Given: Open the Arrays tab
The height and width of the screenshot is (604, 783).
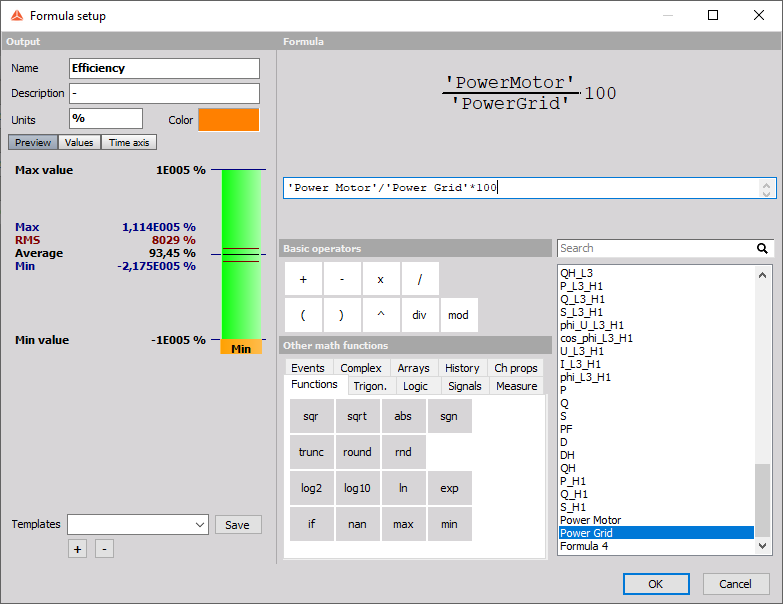Looking at the screenshot, I should [413, 368].
